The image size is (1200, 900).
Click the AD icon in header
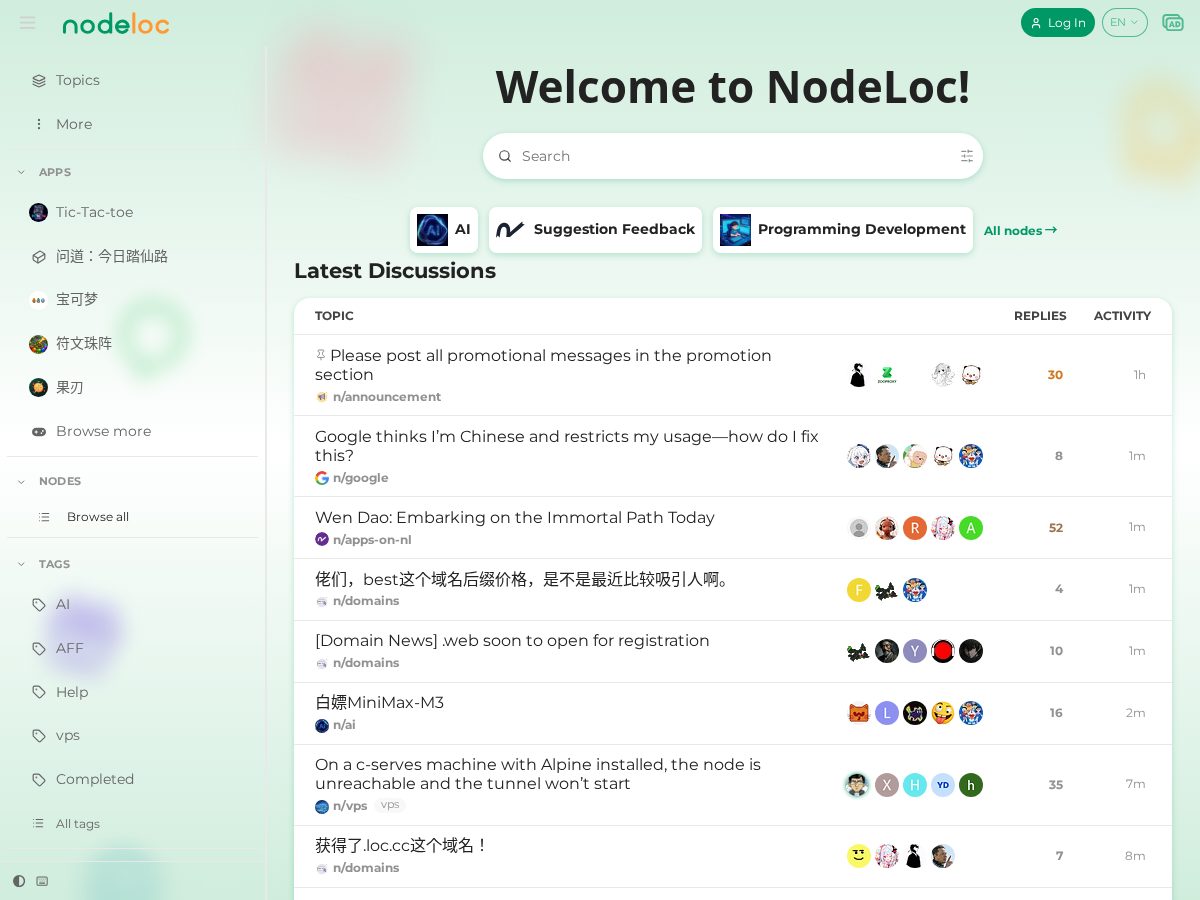[x=1173, y=22]
